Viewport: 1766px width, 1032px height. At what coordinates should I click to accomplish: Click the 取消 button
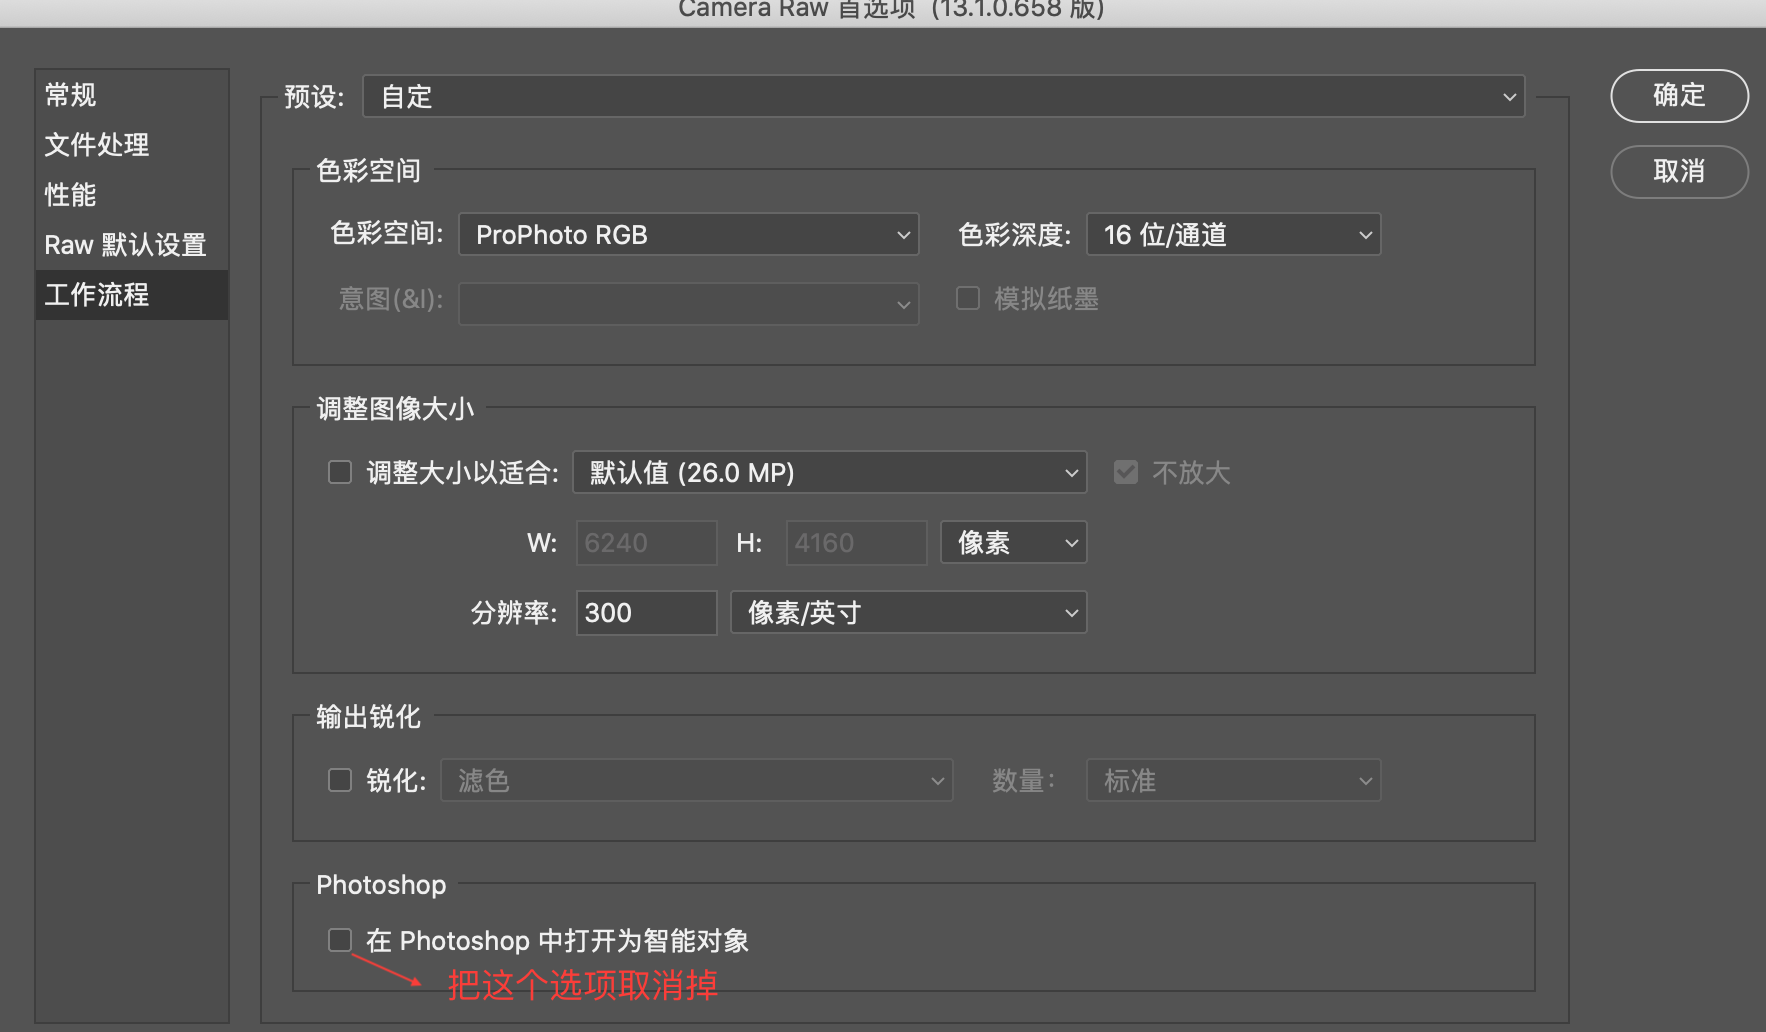1679,172
